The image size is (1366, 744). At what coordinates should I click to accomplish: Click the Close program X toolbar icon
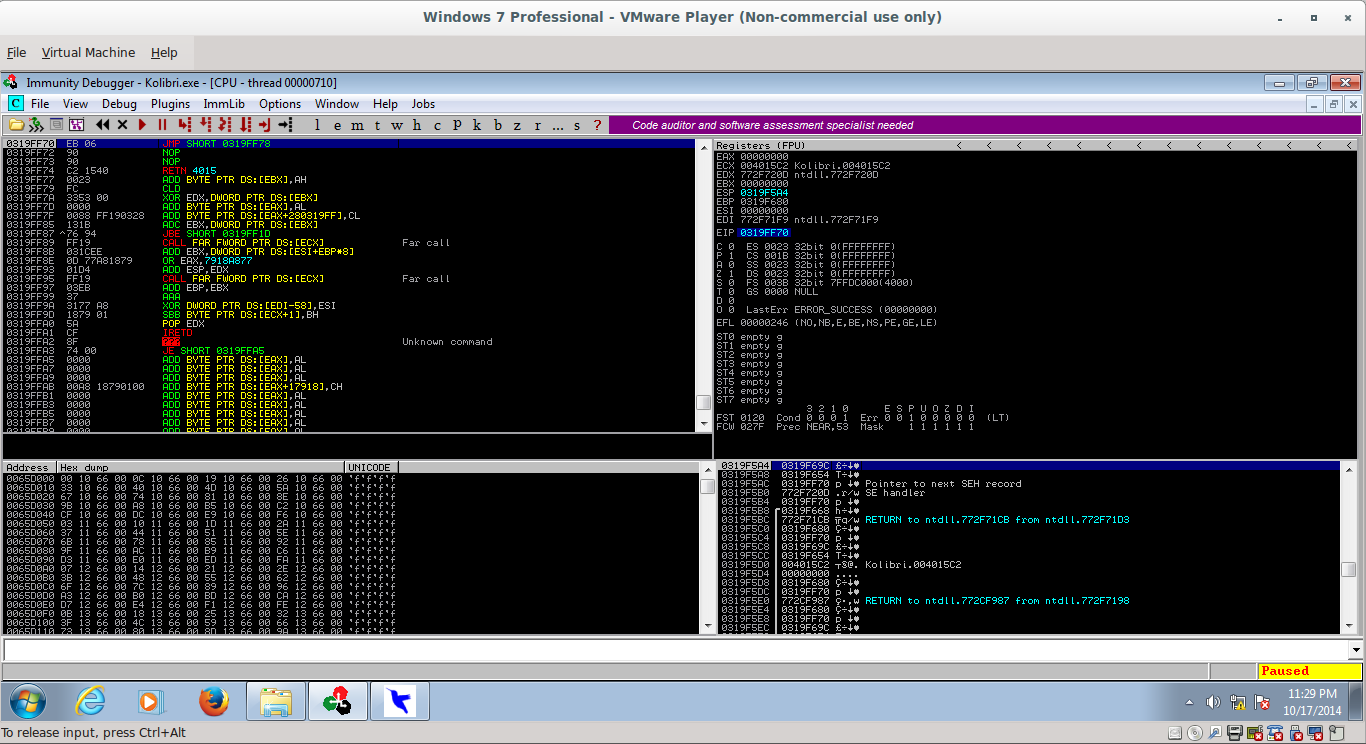(122, 125)
